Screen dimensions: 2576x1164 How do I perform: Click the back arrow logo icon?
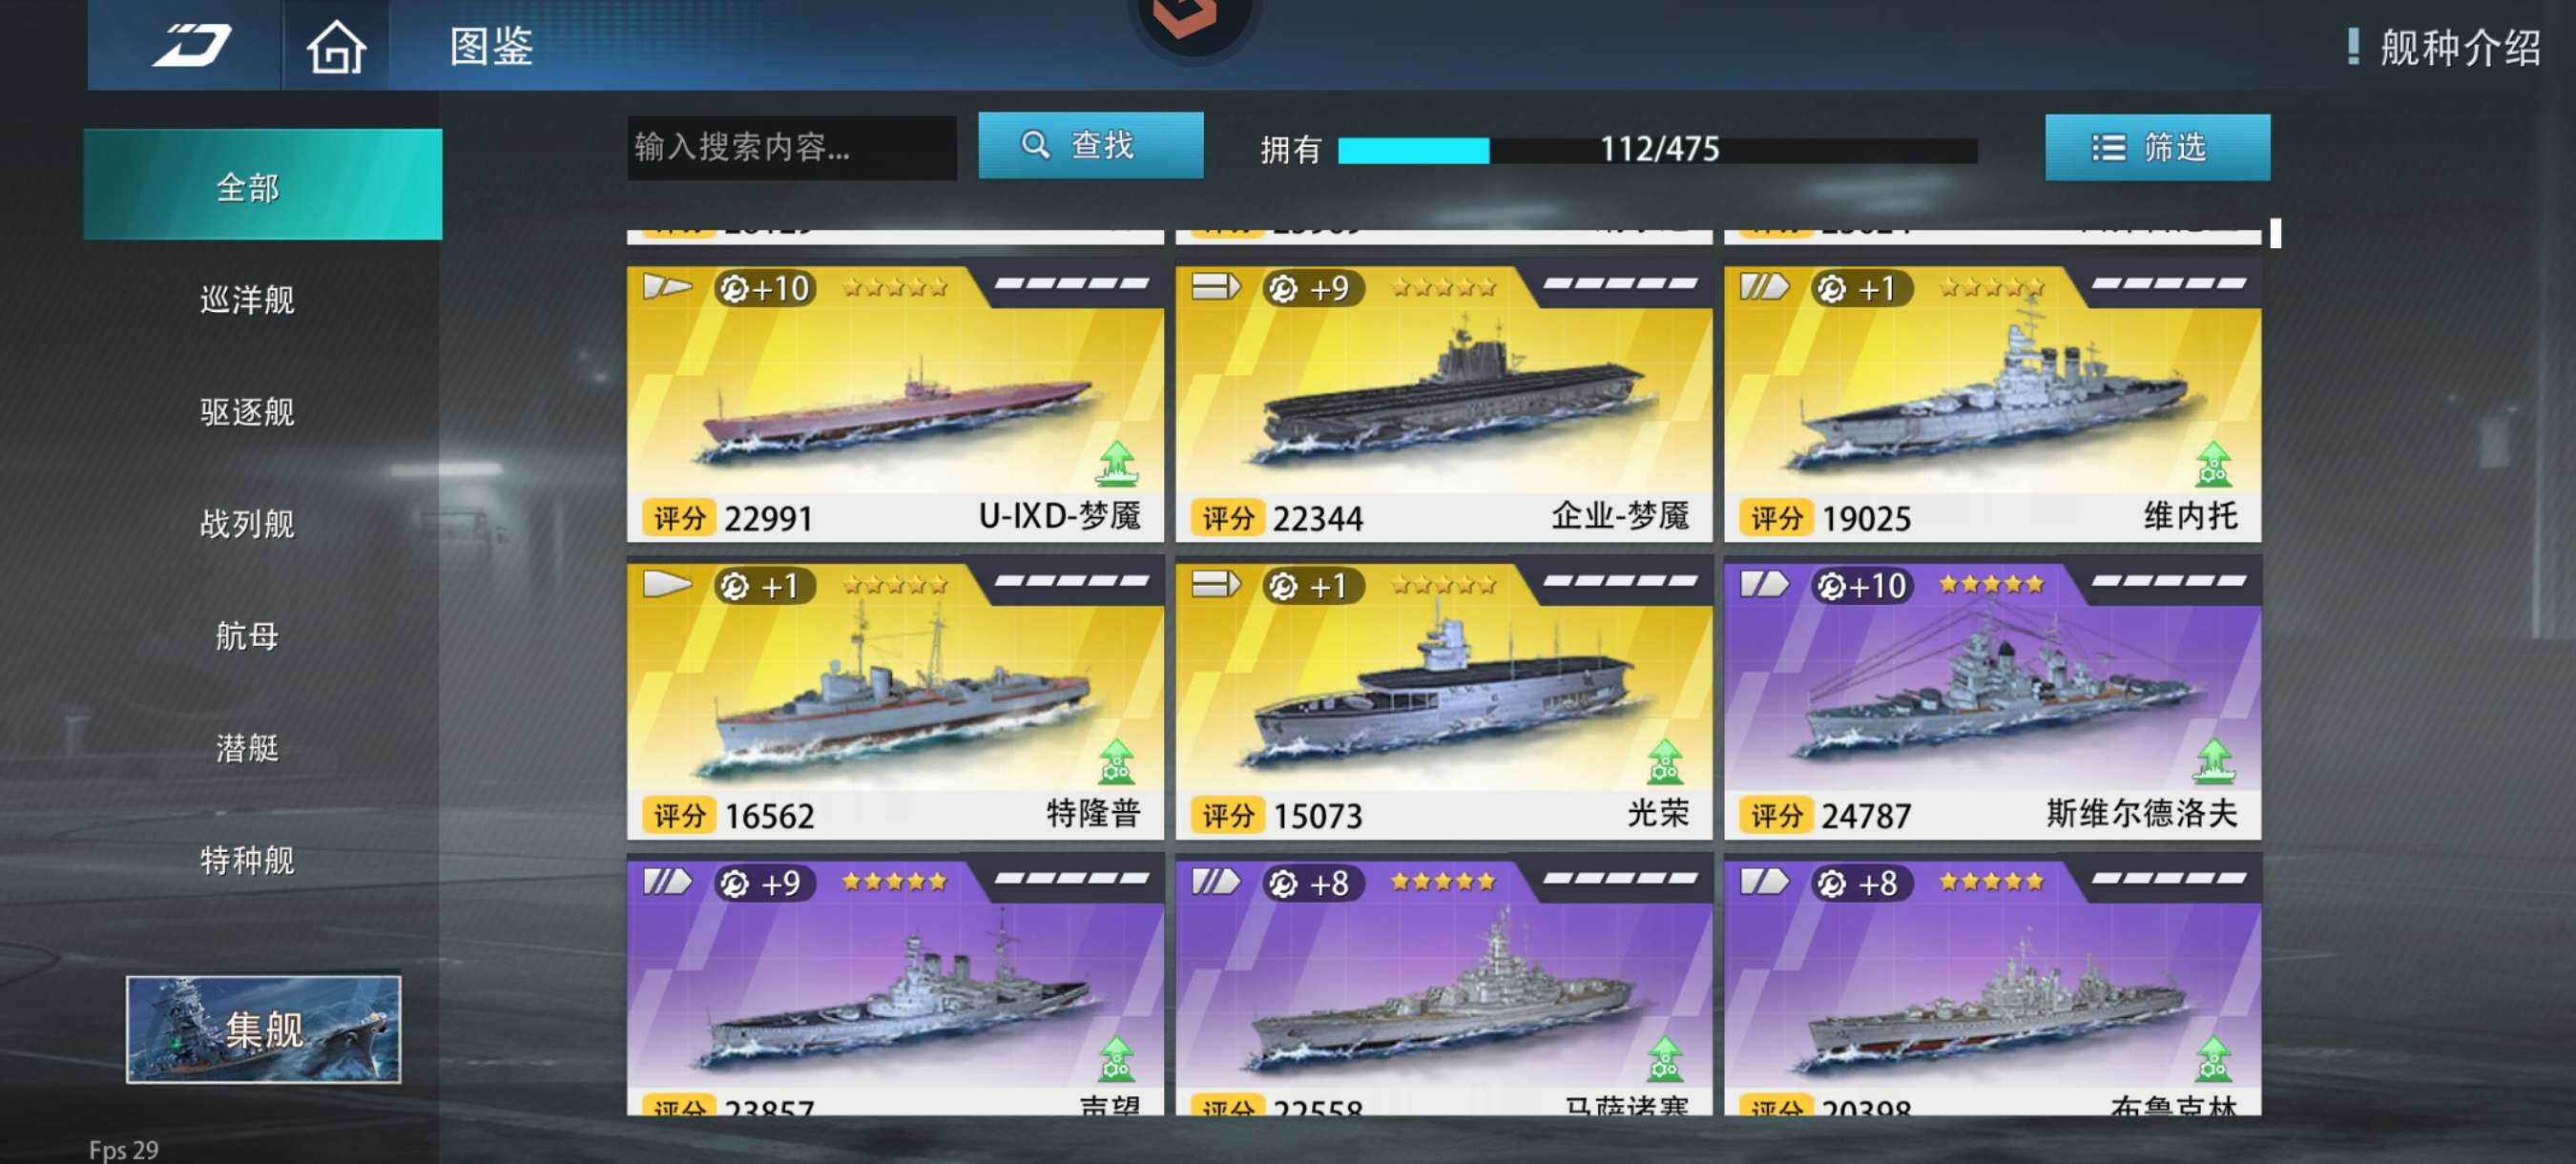point(191,45)
